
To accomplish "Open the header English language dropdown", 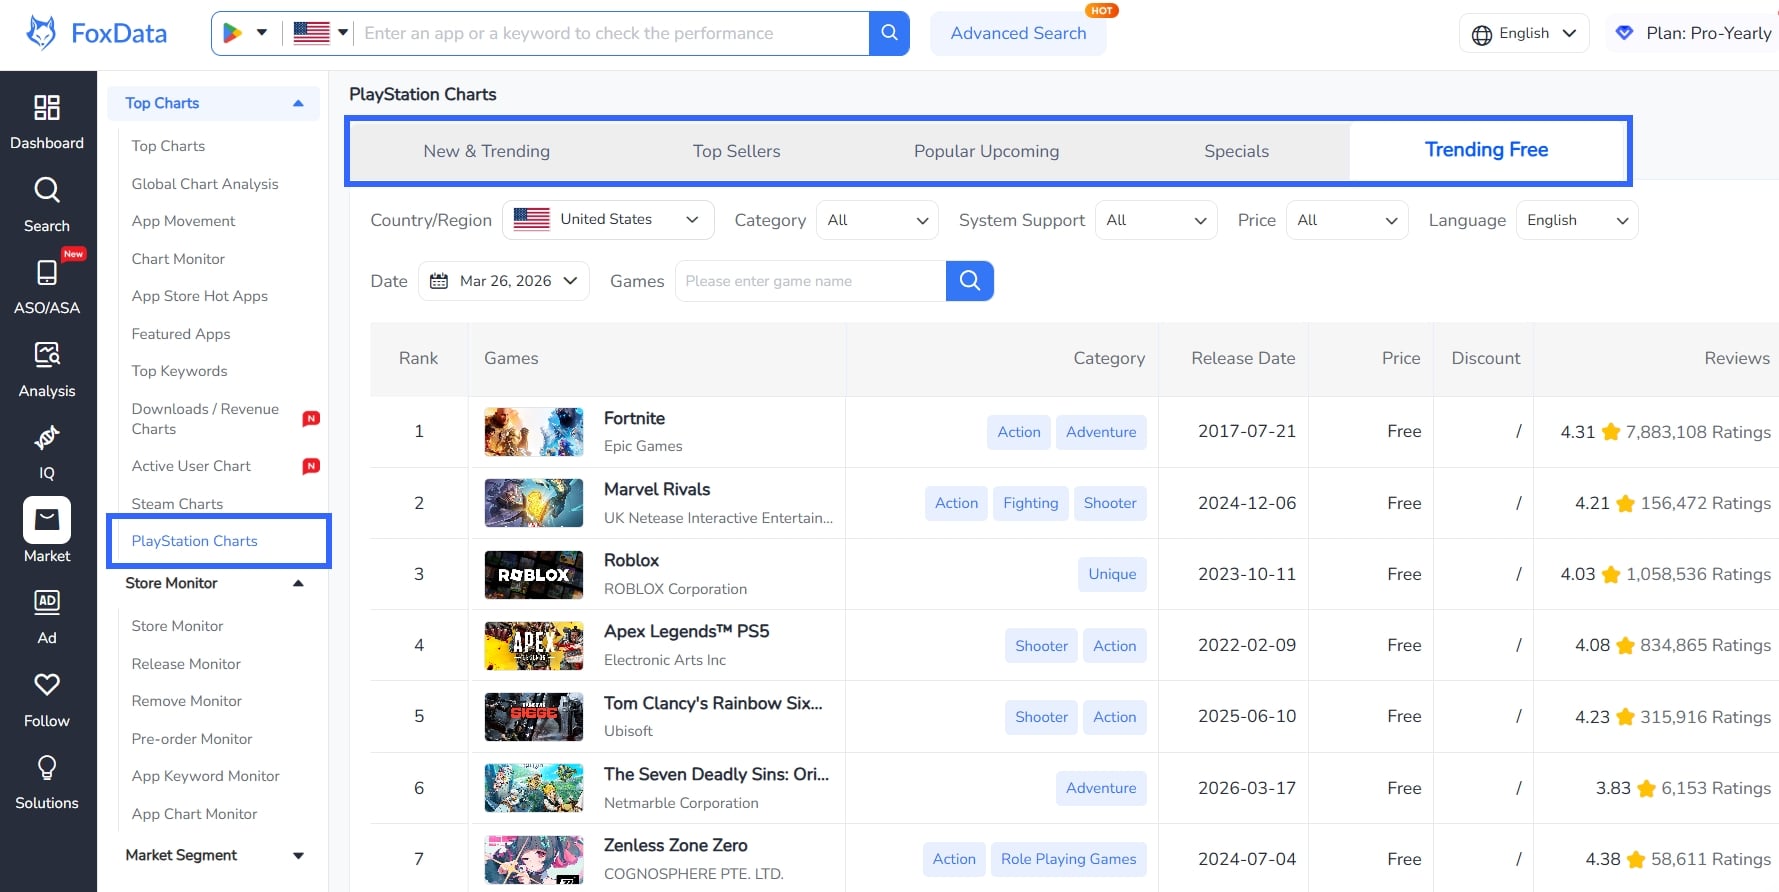I will coord(1524,33).
